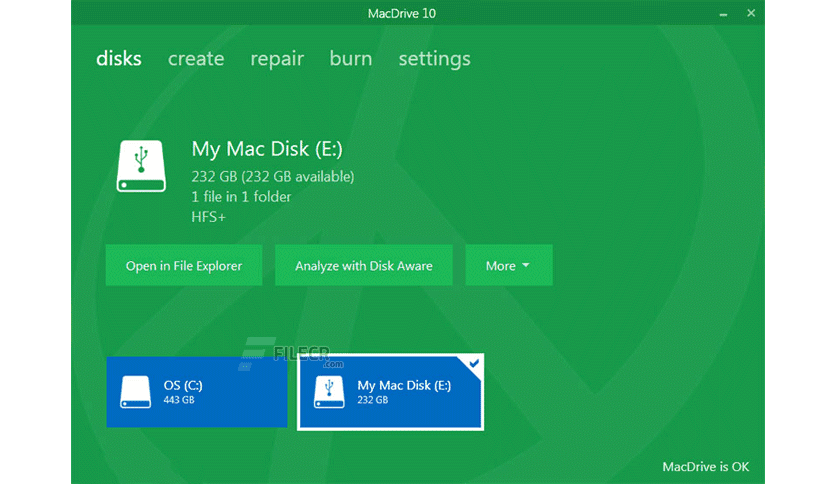Viewport: 836px width, 484px height.
Task: Select the OS (C:) disk tile
Action: coord(197,392)
